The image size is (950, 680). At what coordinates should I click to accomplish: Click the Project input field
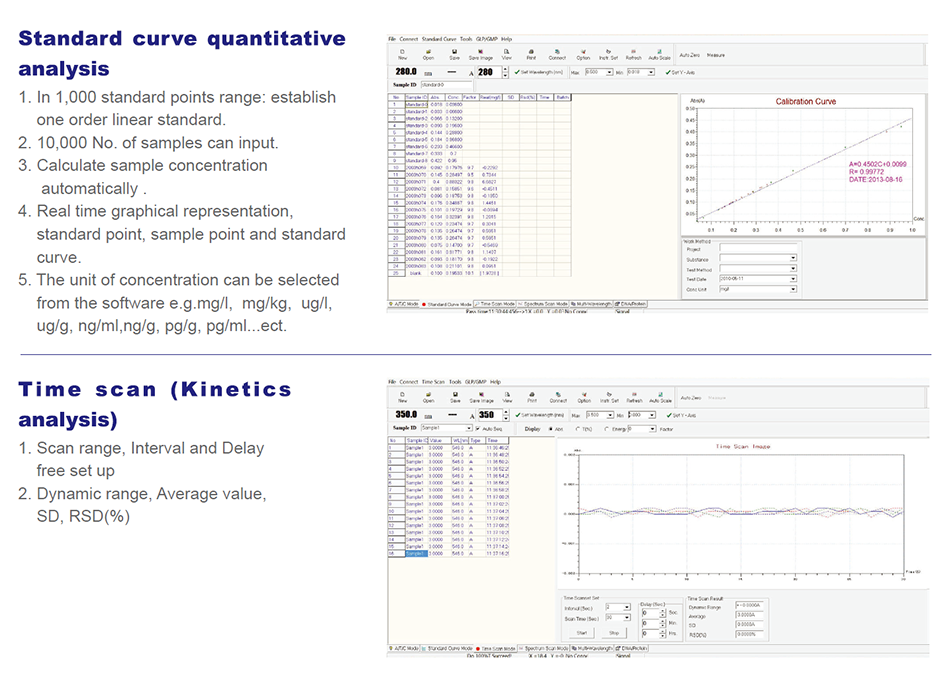click(756, 248)
